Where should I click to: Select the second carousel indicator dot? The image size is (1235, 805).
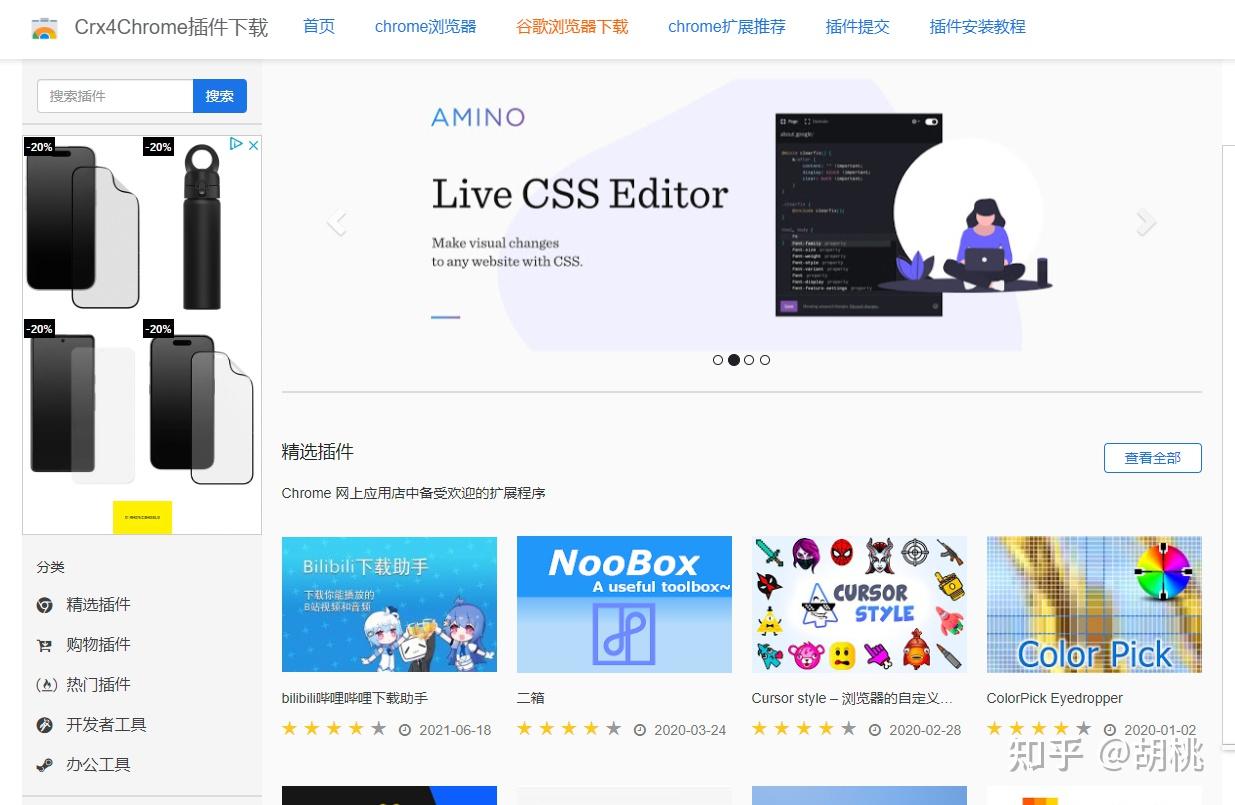[733, 360]
